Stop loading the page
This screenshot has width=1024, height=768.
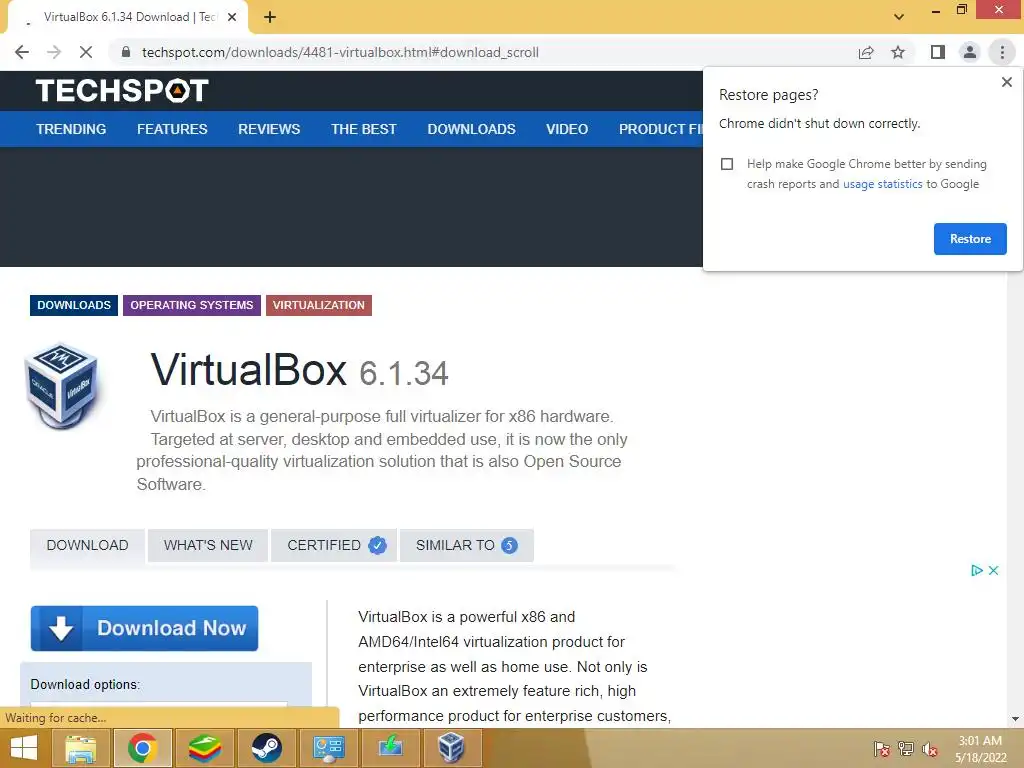click(86, 52)
